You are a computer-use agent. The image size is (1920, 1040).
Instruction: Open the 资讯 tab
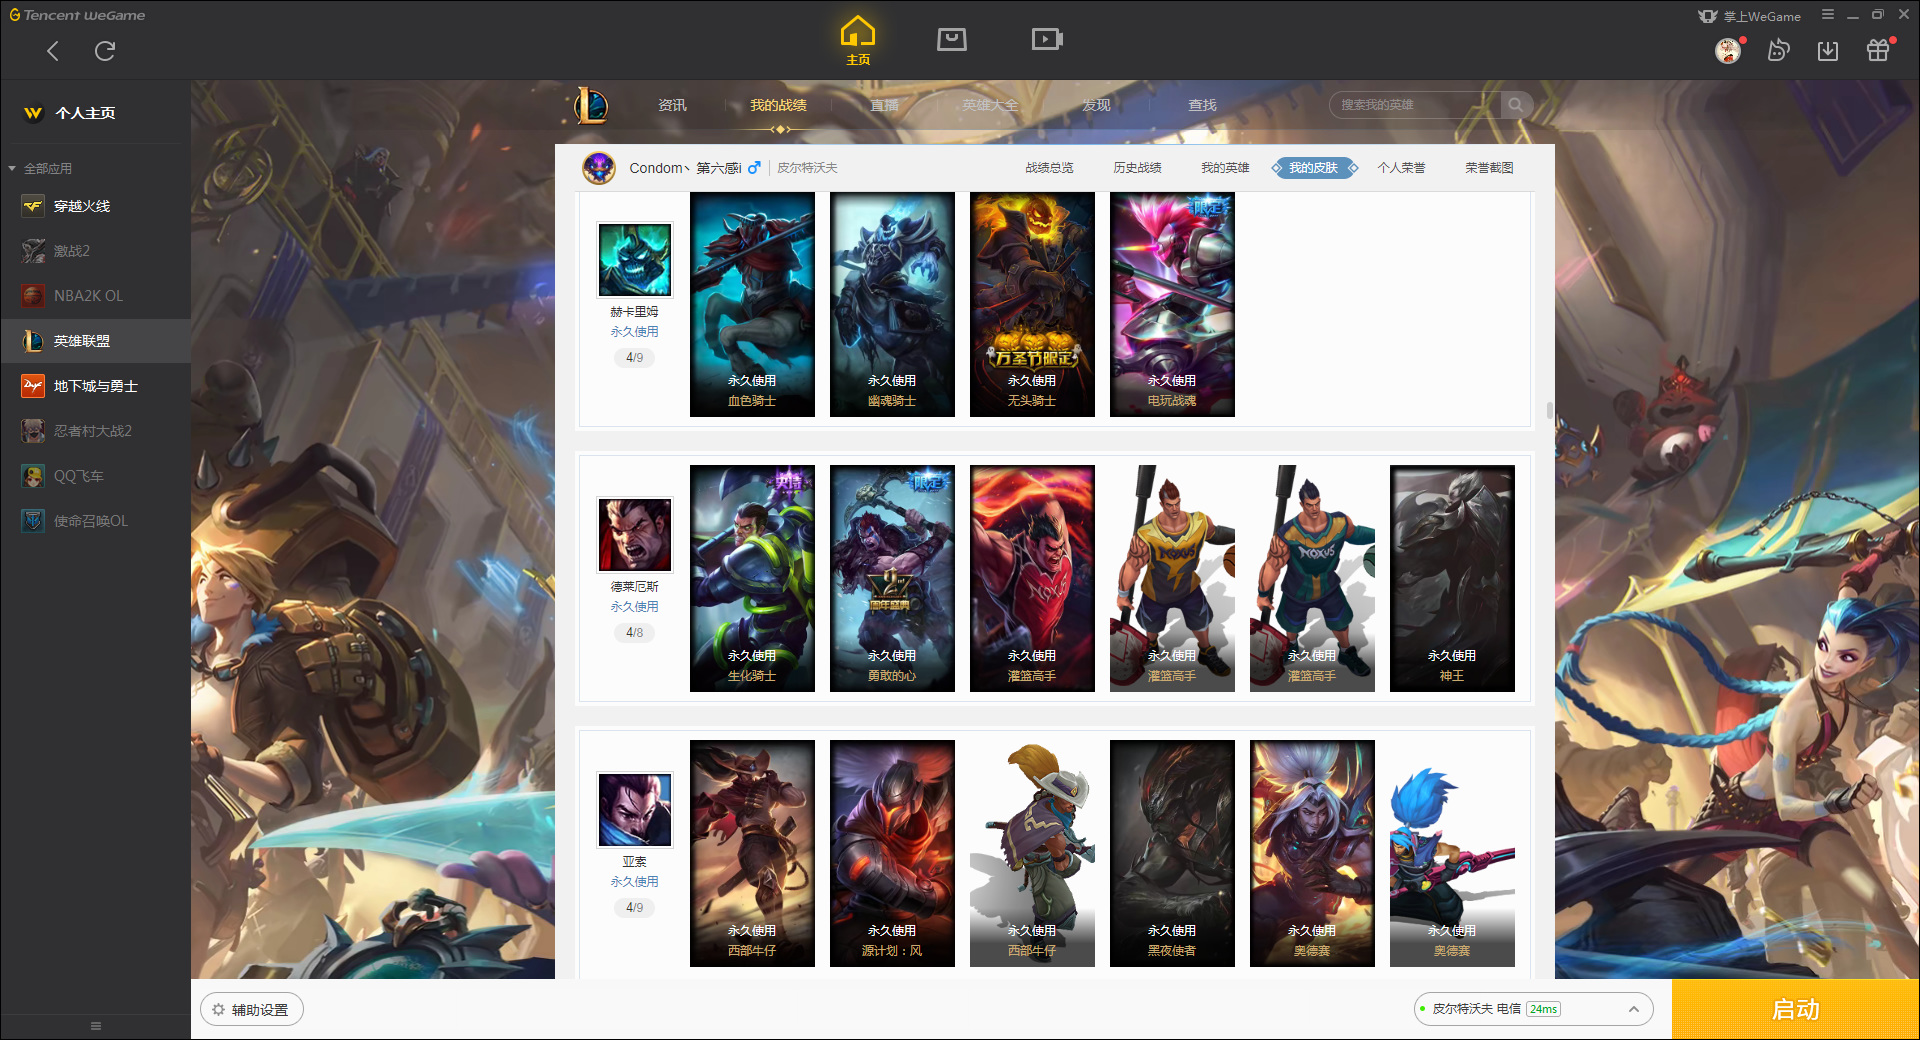672,105
